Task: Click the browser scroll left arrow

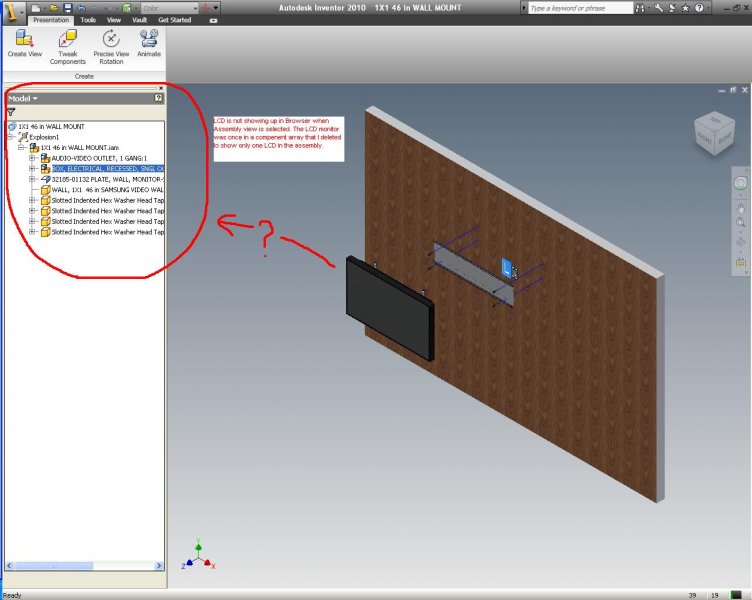Action: coord(9,566)
